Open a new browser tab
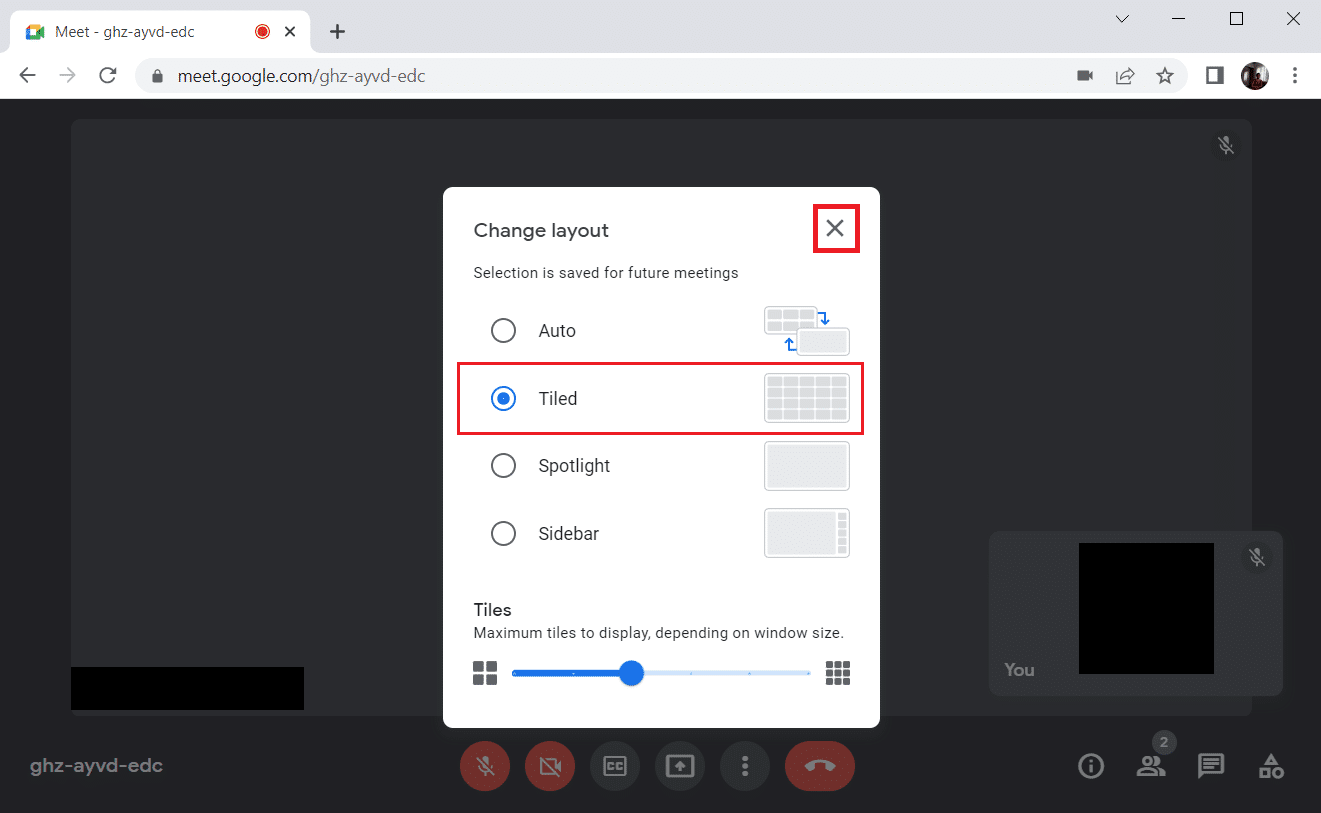Image resolution: width=1321 pixels, height=813 pixels. [338, 32]
